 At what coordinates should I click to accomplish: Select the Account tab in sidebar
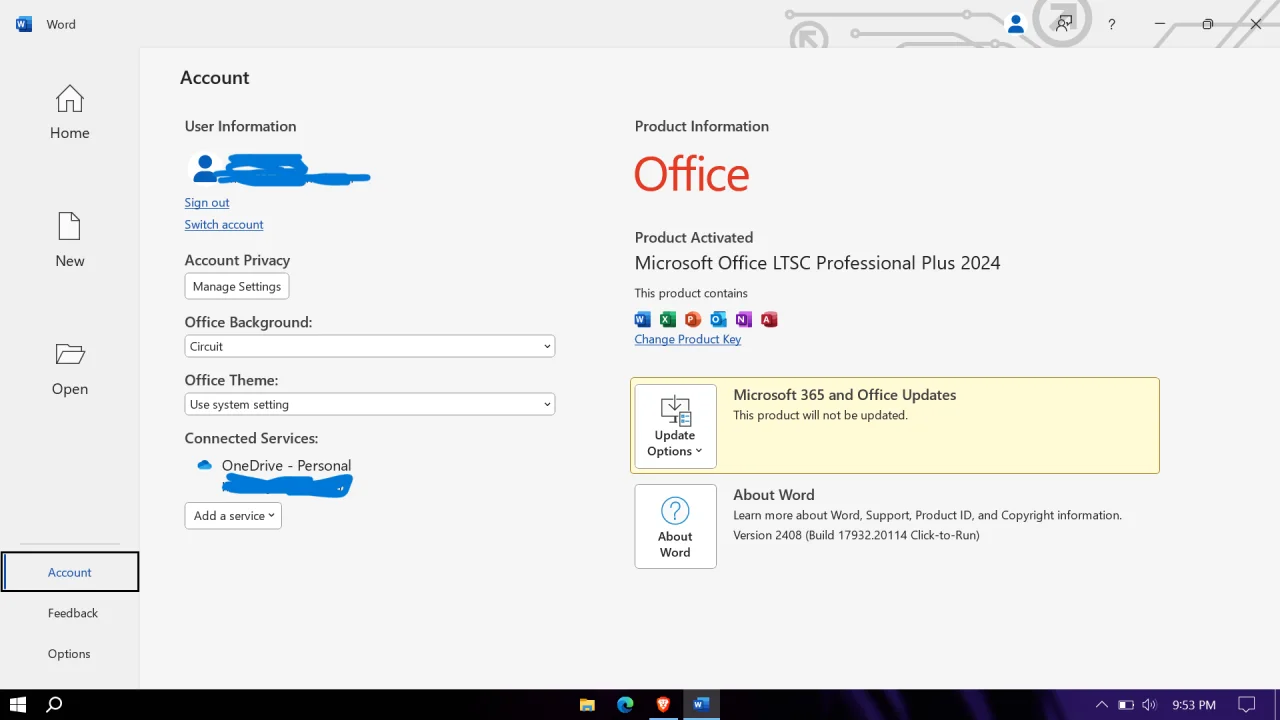click(x=70, y=572)
